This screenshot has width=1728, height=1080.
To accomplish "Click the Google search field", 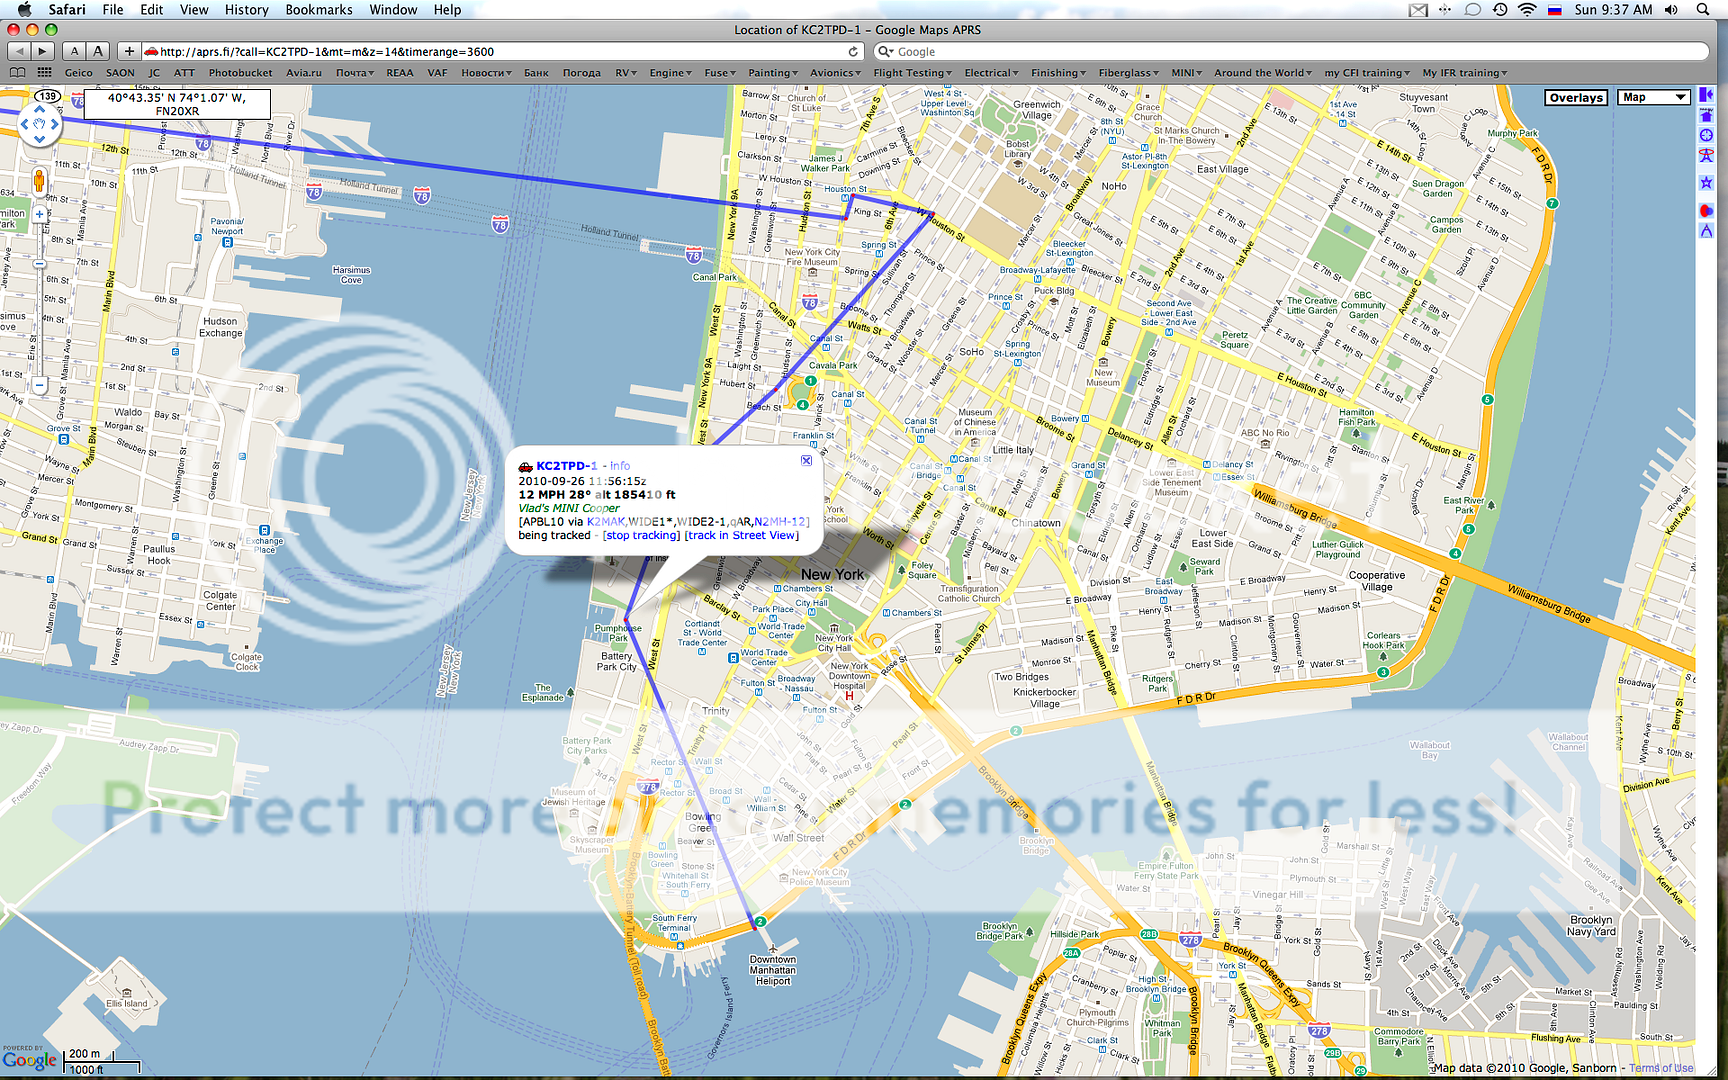I will coord(1290,52).
